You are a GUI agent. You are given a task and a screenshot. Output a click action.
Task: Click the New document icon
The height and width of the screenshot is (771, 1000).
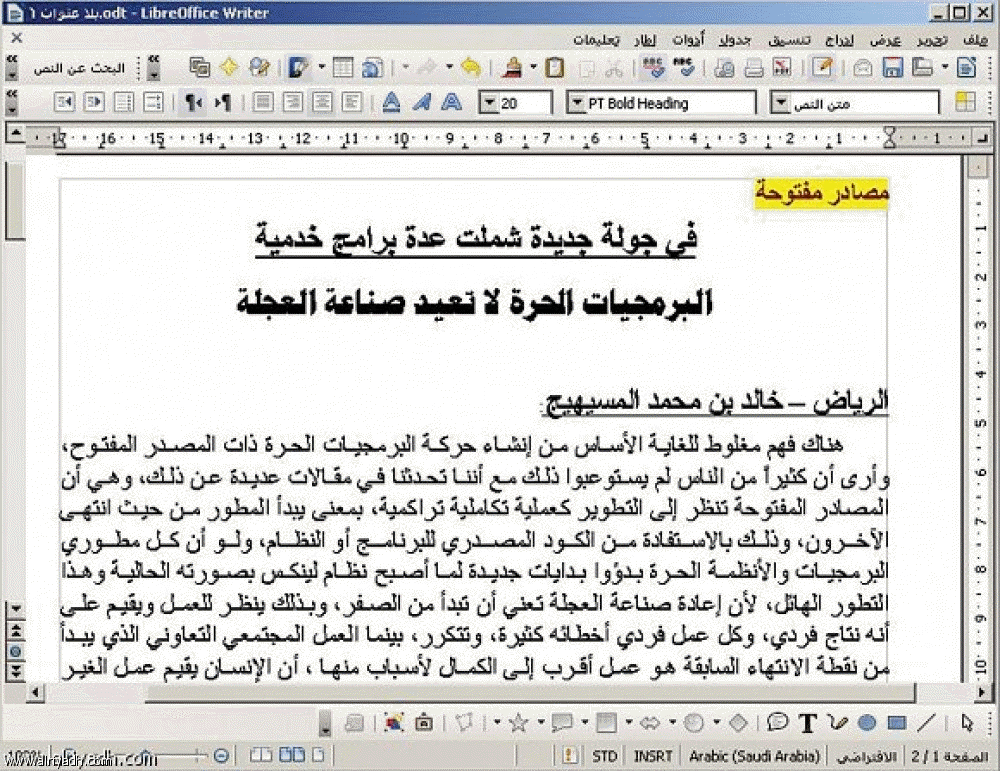966,68
